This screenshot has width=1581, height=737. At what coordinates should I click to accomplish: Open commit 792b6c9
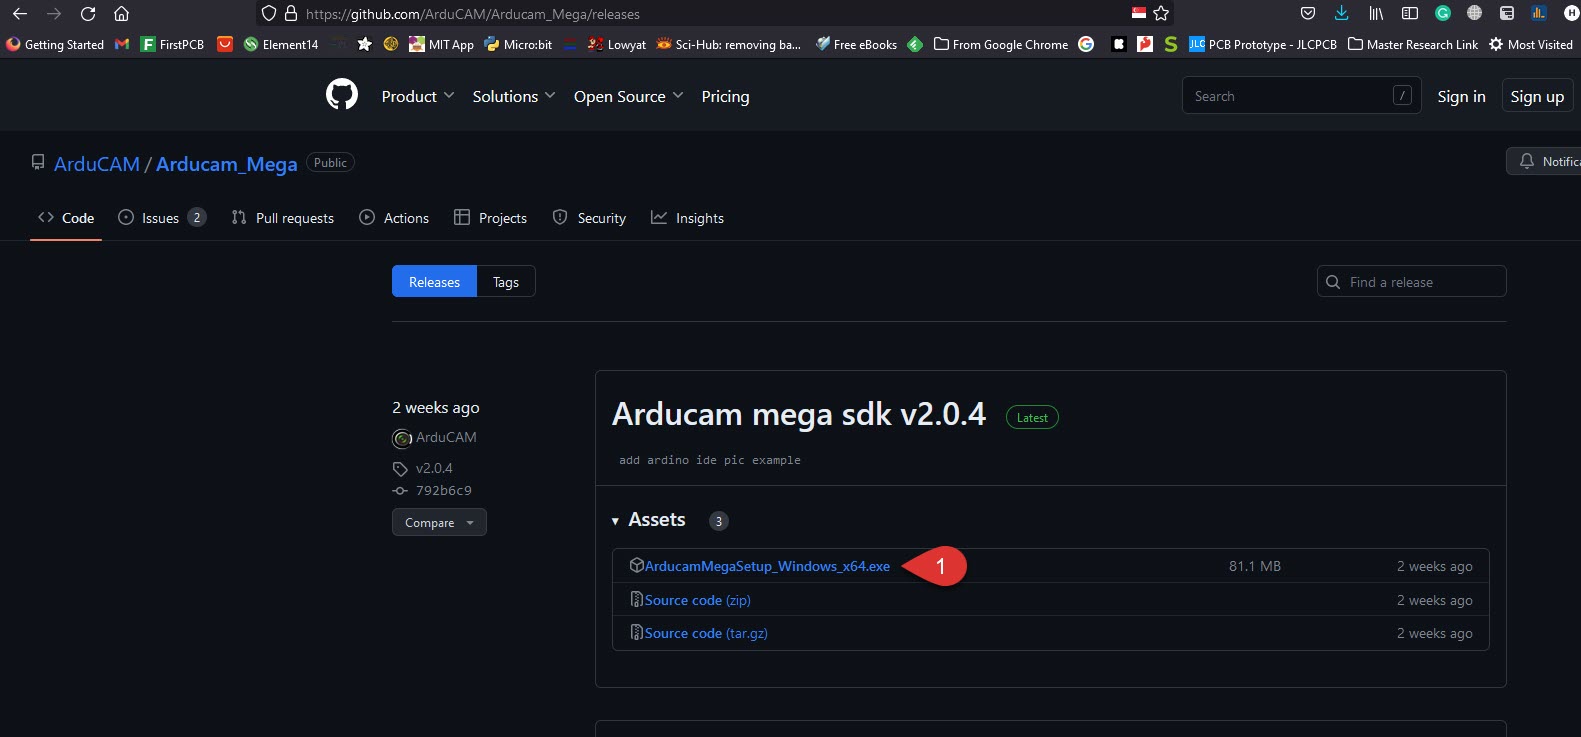coord(443,491)
